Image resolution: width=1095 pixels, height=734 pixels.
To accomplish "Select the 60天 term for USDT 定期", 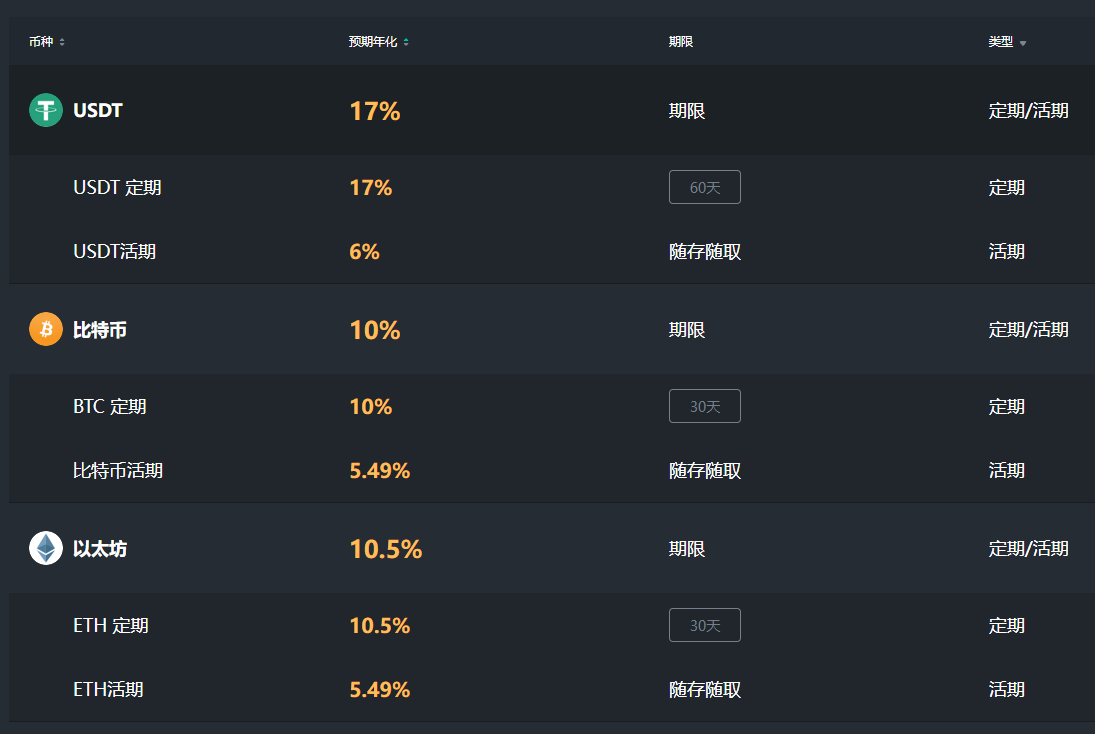I will click(x=704, y=187).
